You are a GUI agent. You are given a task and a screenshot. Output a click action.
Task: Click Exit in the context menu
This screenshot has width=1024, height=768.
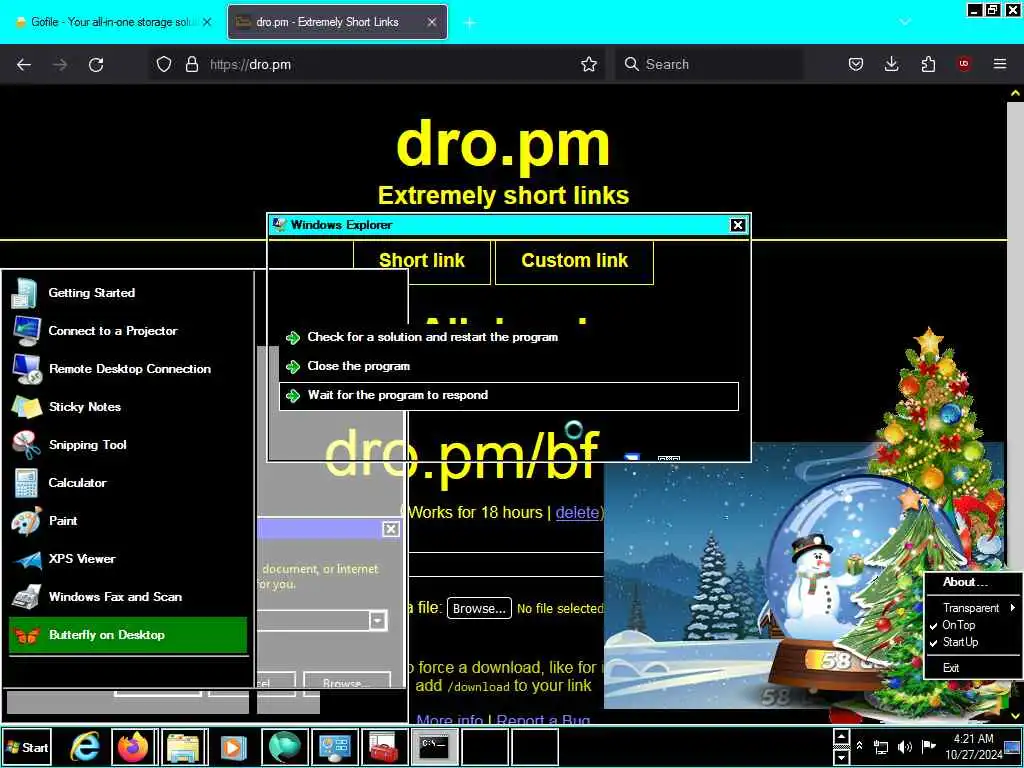(x=973, y=667)
